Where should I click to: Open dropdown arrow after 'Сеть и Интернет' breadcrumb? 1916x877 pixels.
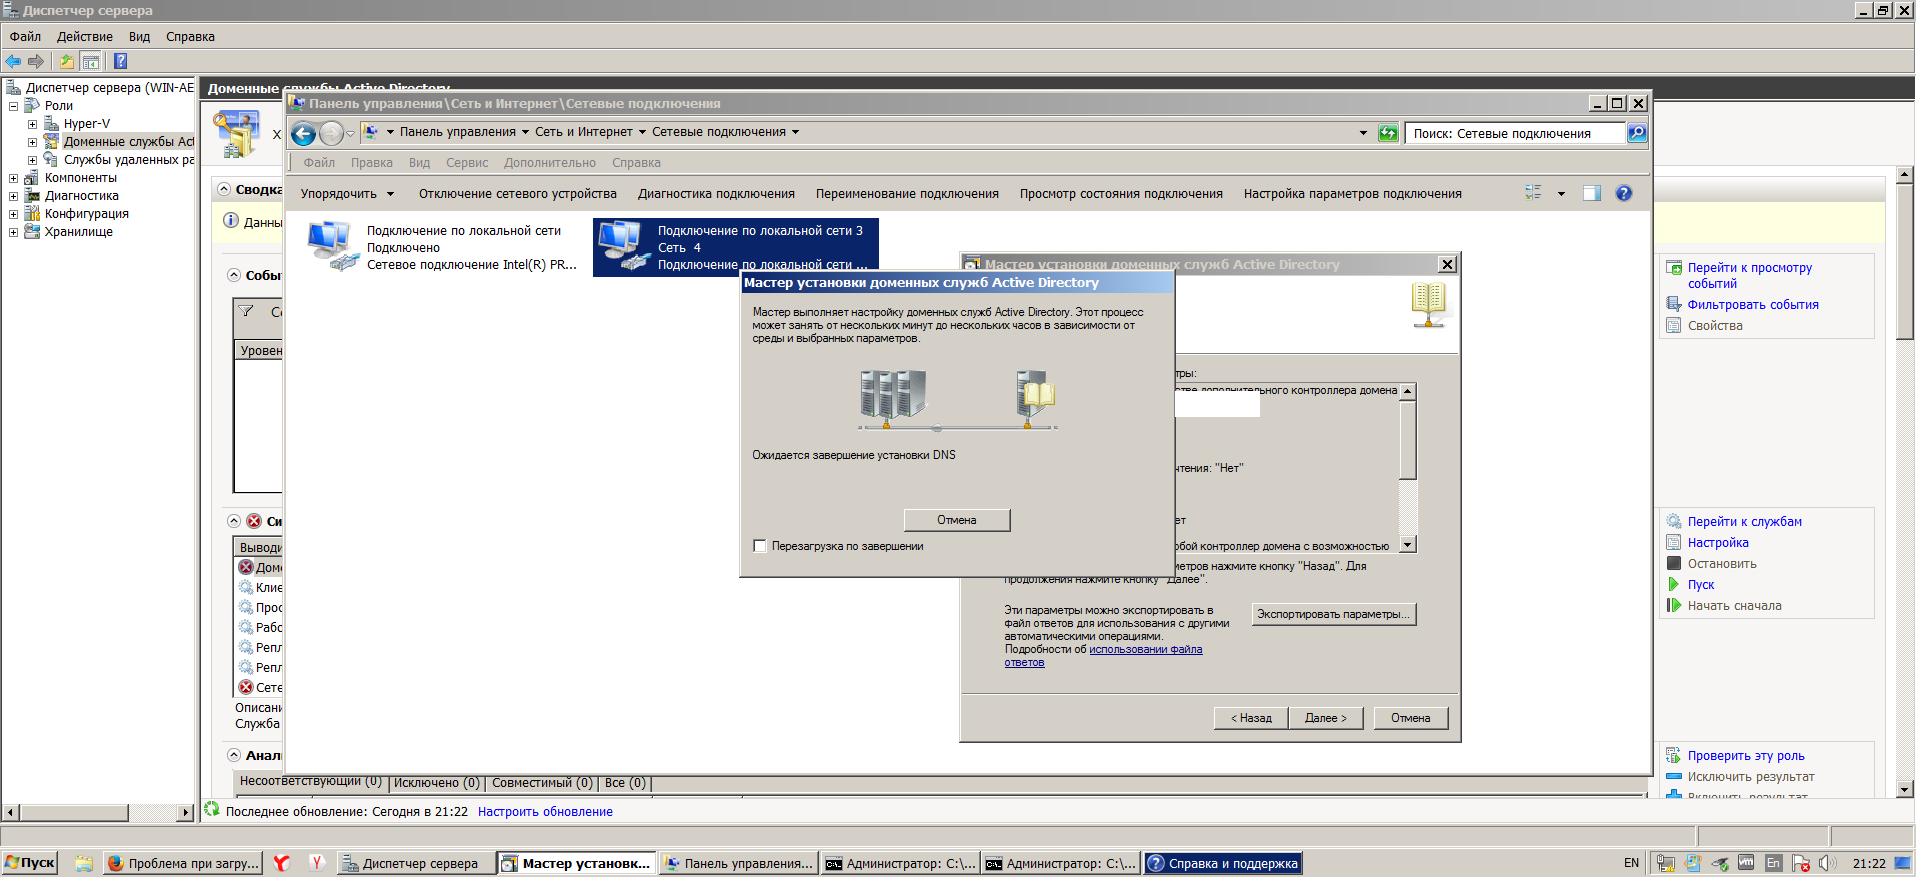(x=642, y=132)
